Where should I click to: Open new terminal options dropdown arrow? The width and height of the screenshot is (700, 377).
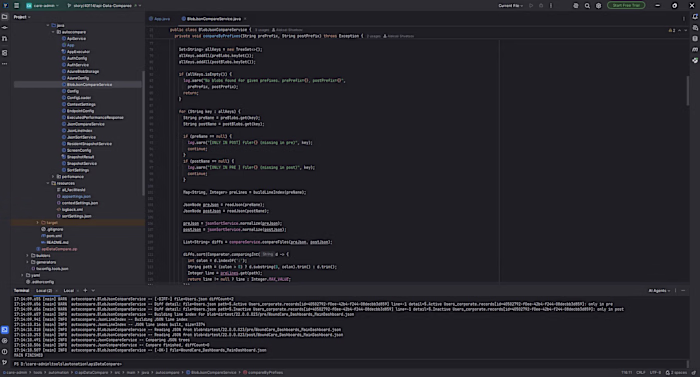(x=93, y=290)
